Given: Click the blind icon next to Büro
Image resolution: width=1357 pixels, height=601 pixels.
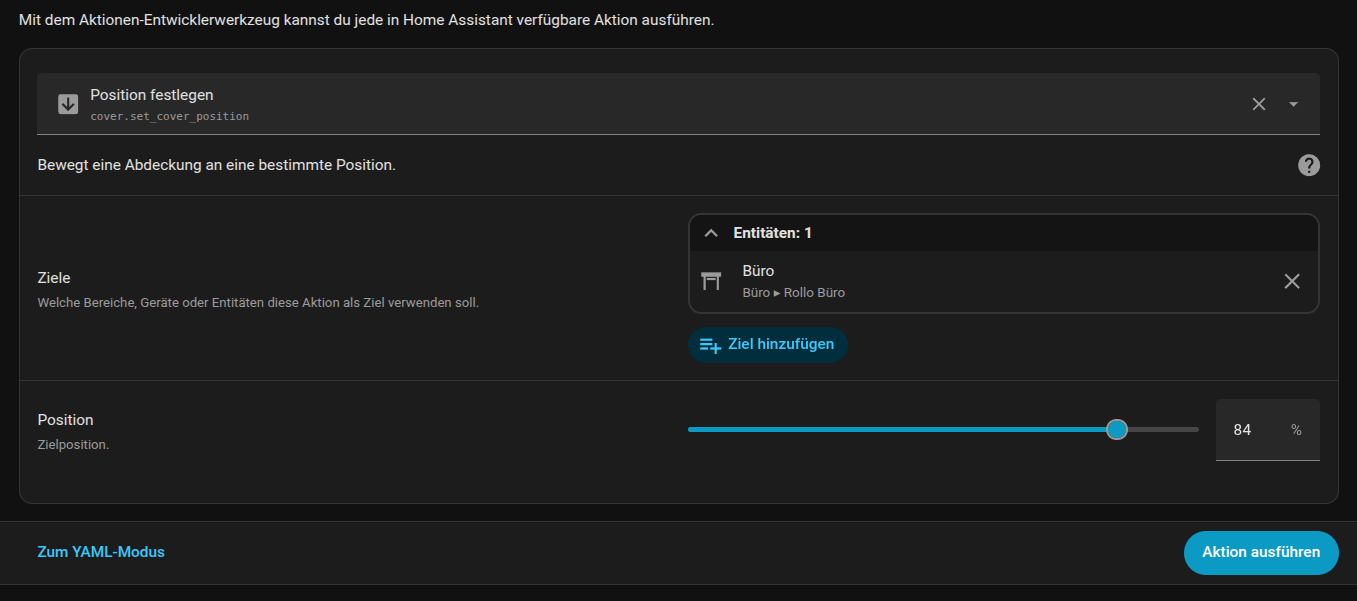Looking at the screenshot, I should (x=711, y=281).
